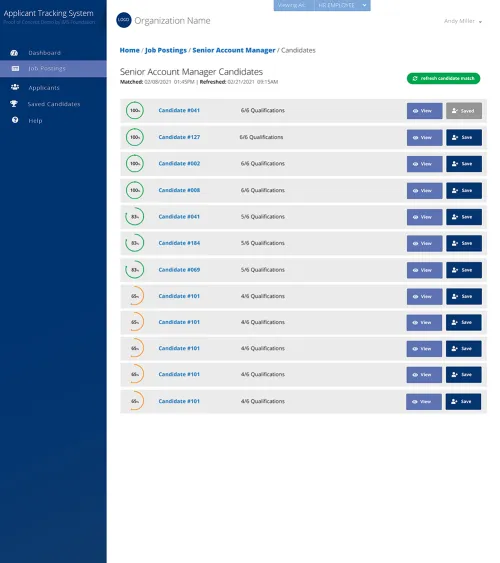This screenshot has width=500, height=563.
Task: Click the 83% match ring for Candidate #184
Action: (135, 243)
